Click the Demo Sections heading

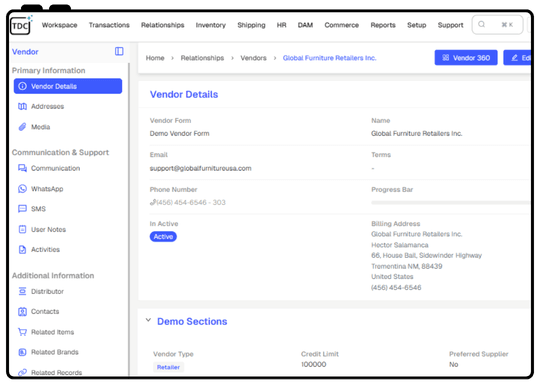pyautogui.click(x=192, y=321)
